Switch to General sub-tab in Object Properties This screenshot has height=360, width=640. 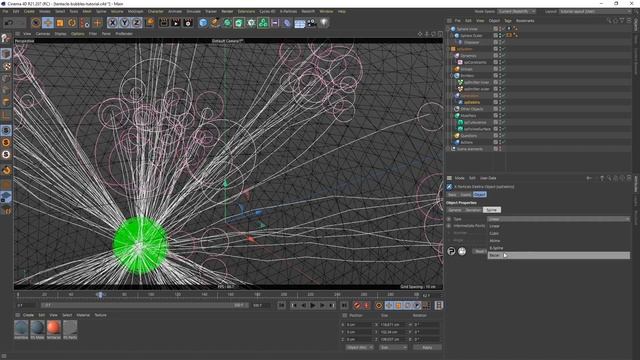click(455, 210)
